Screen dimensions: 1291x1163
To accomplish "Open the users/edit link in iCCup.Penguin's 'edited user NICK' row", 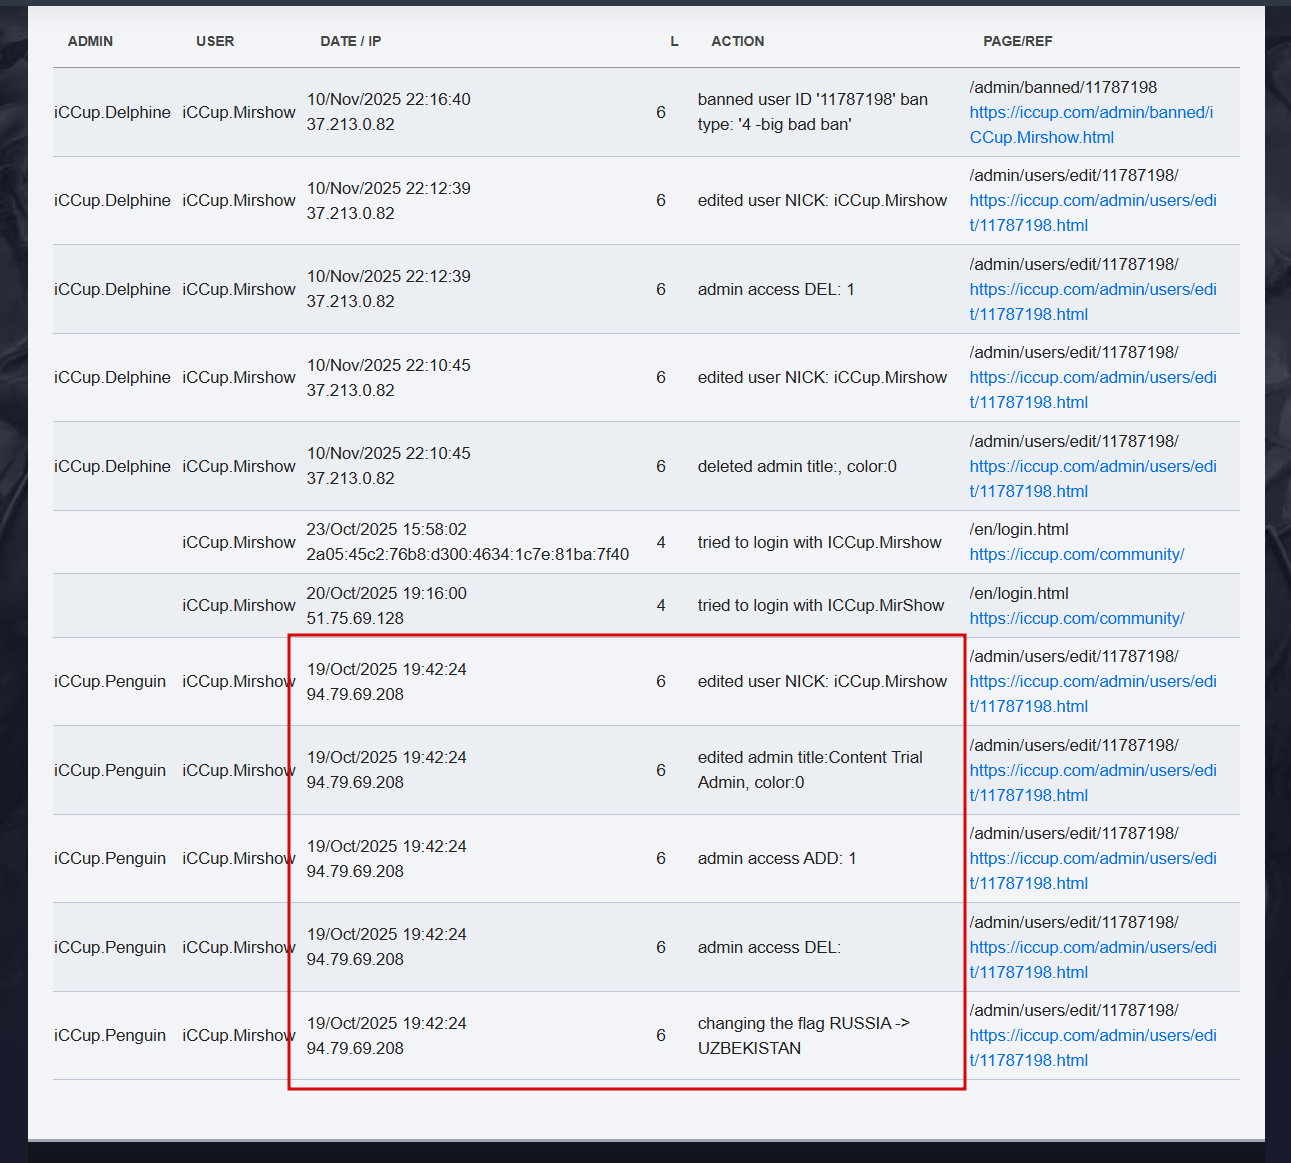I will click(1093, 694).
